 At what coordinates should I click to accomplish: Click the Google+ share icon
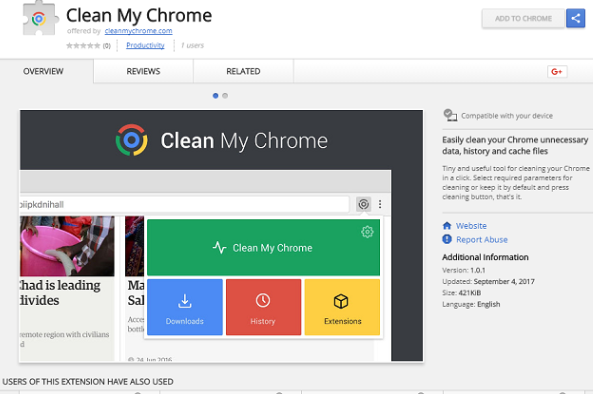click(x=557, y=71)
